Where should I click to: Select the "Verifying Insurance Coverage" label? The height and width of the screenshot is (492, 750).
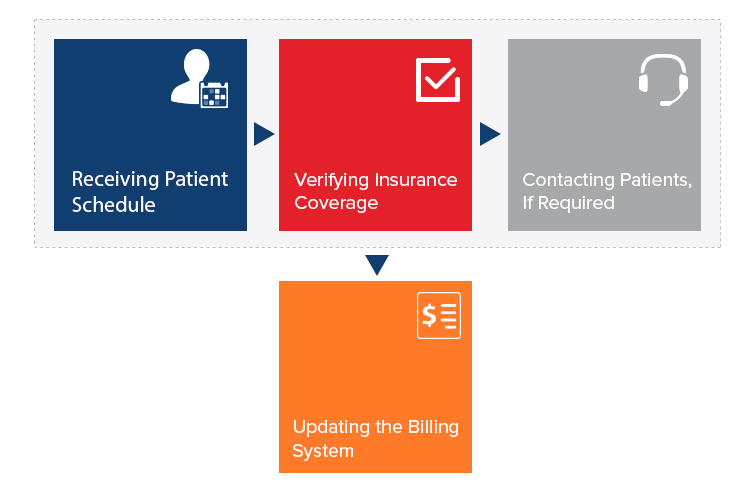(375, 191)
